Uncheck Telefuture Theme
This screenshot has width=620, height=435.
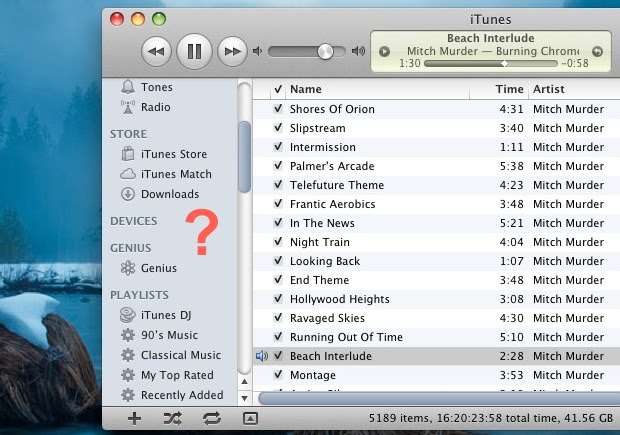tap(278, 185)
